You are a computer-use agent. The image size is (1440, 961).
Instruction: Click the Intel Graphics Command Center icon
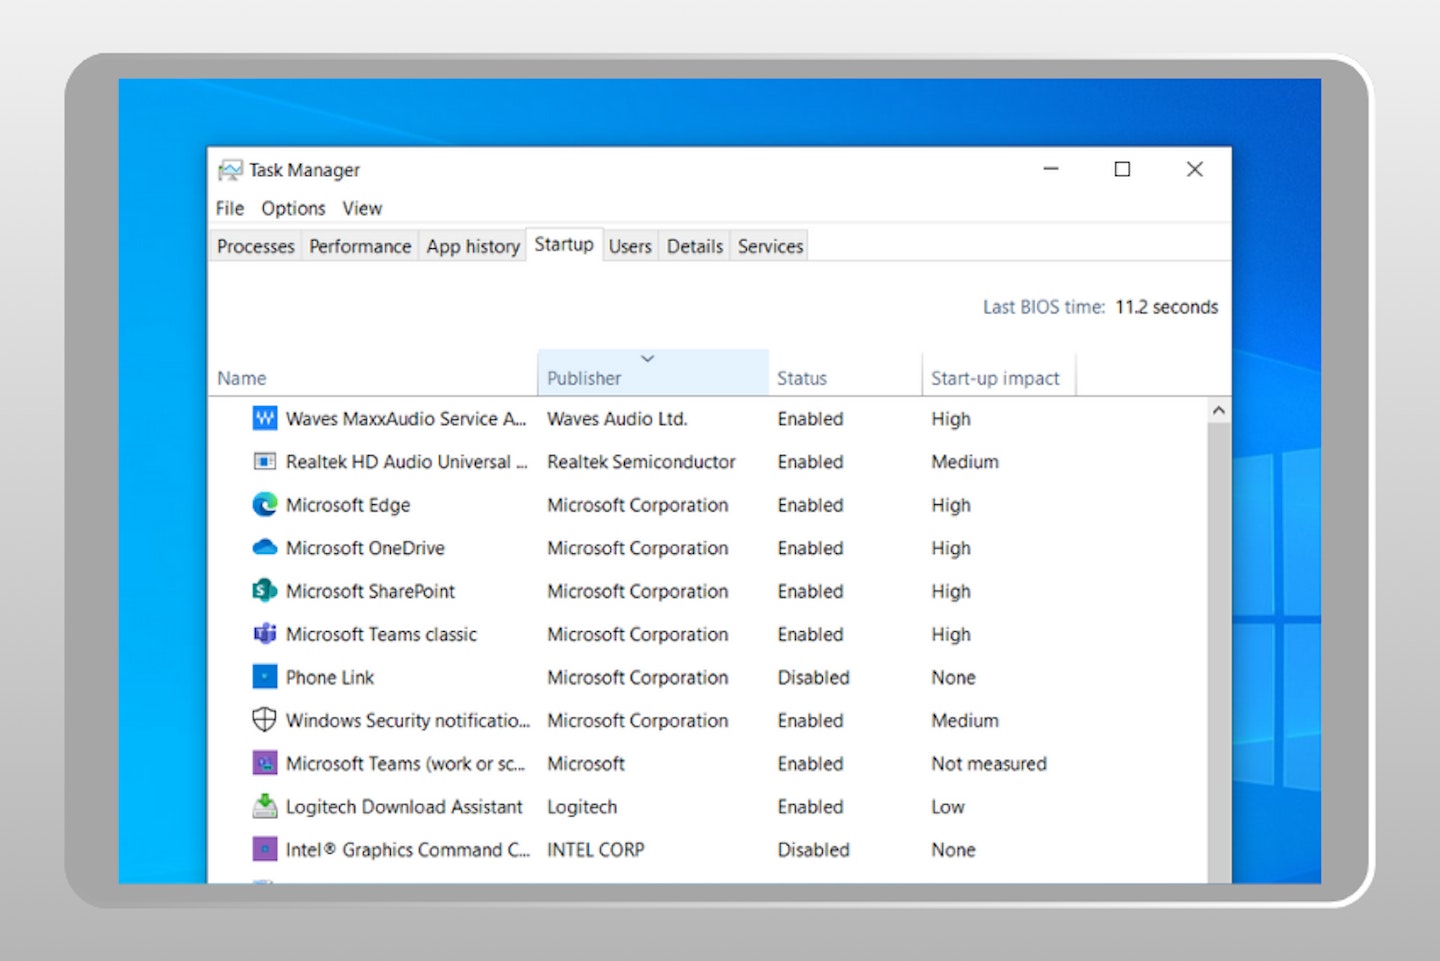click(264, 849)
